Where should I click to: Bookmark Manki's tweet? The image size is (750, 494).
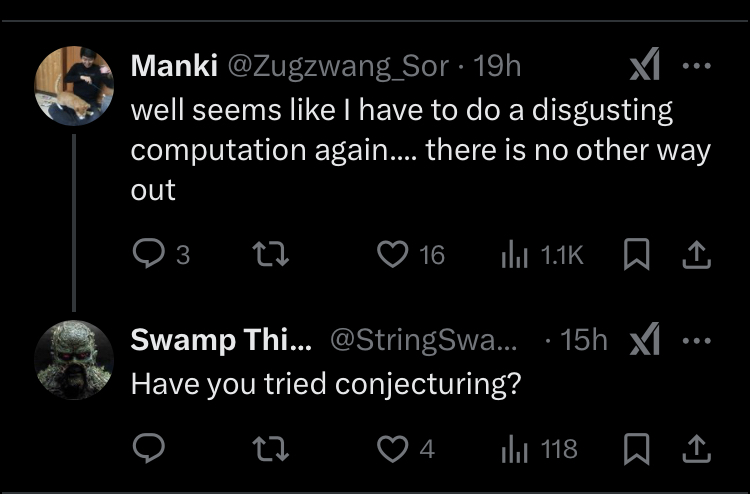click(635, 256)
